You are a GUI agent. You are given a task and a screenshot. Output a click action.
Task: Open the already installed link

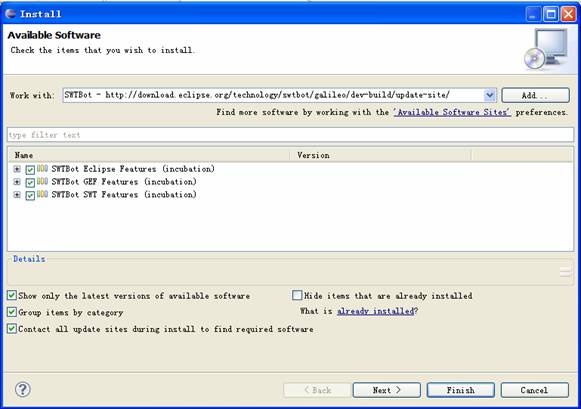point(375,311)
